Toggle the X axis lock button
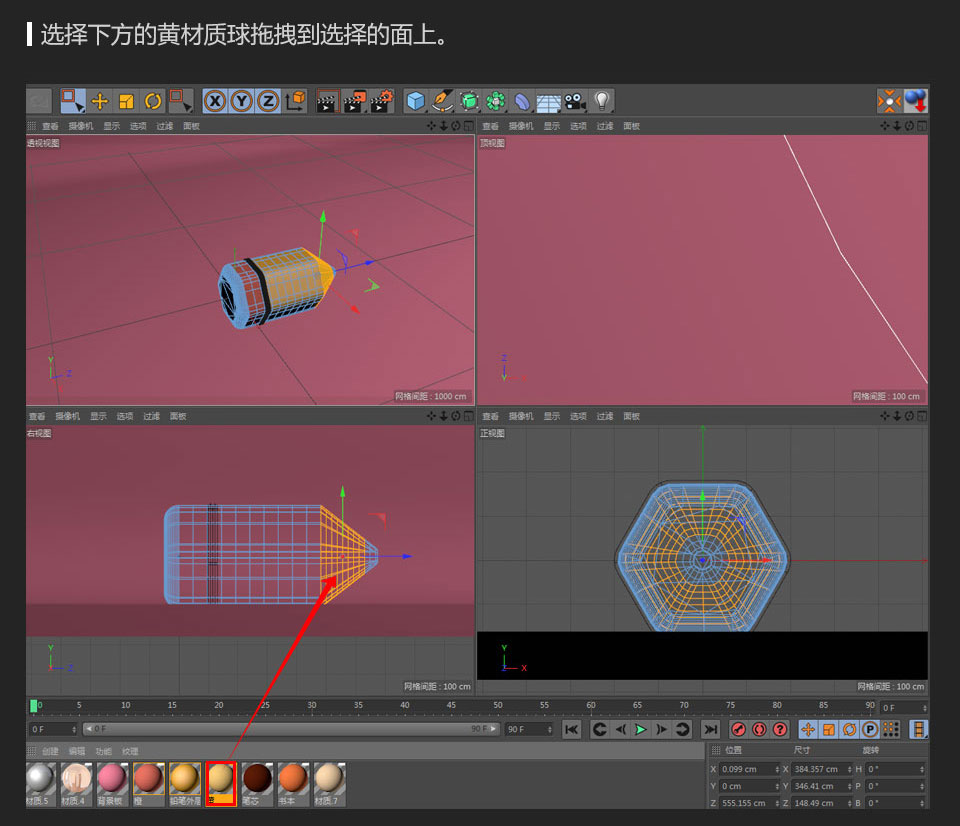960x826 pixels. pyautogui.click(x=217, y=100)
